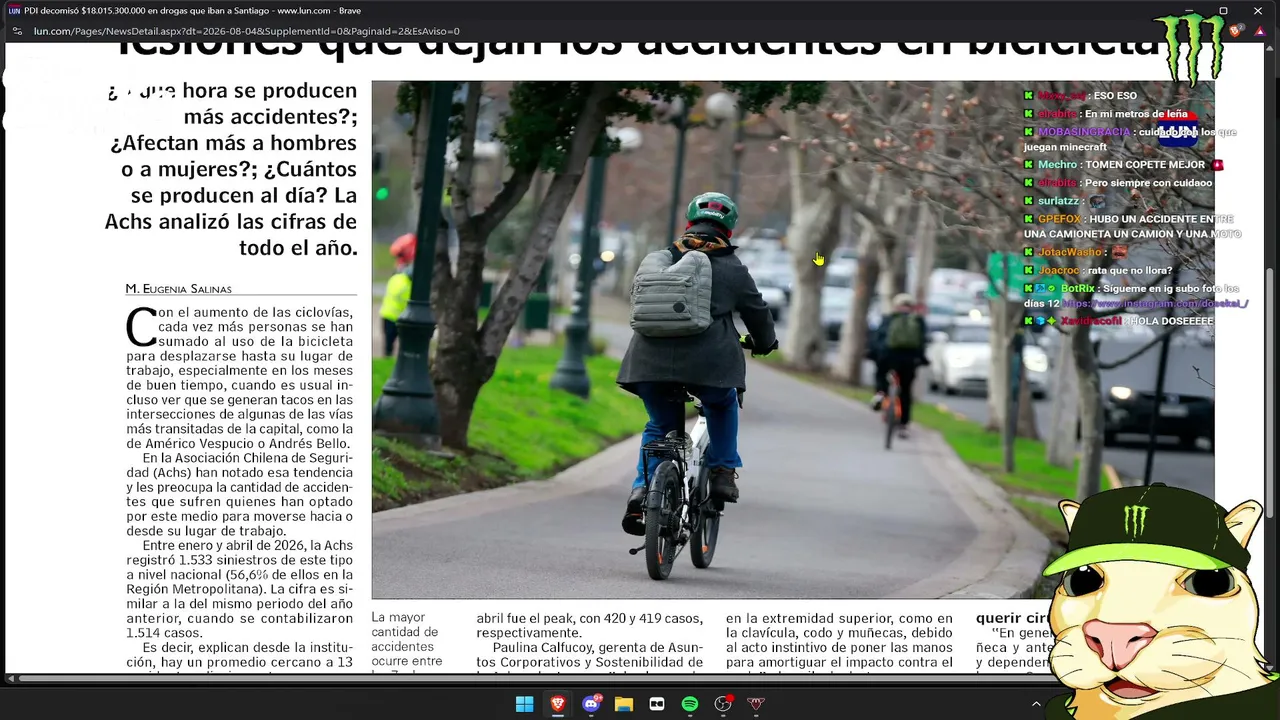Click the chat username 'JotacWasho'
The height and width of the screenshot is (720, 1280).
(x=1070, y=252)
